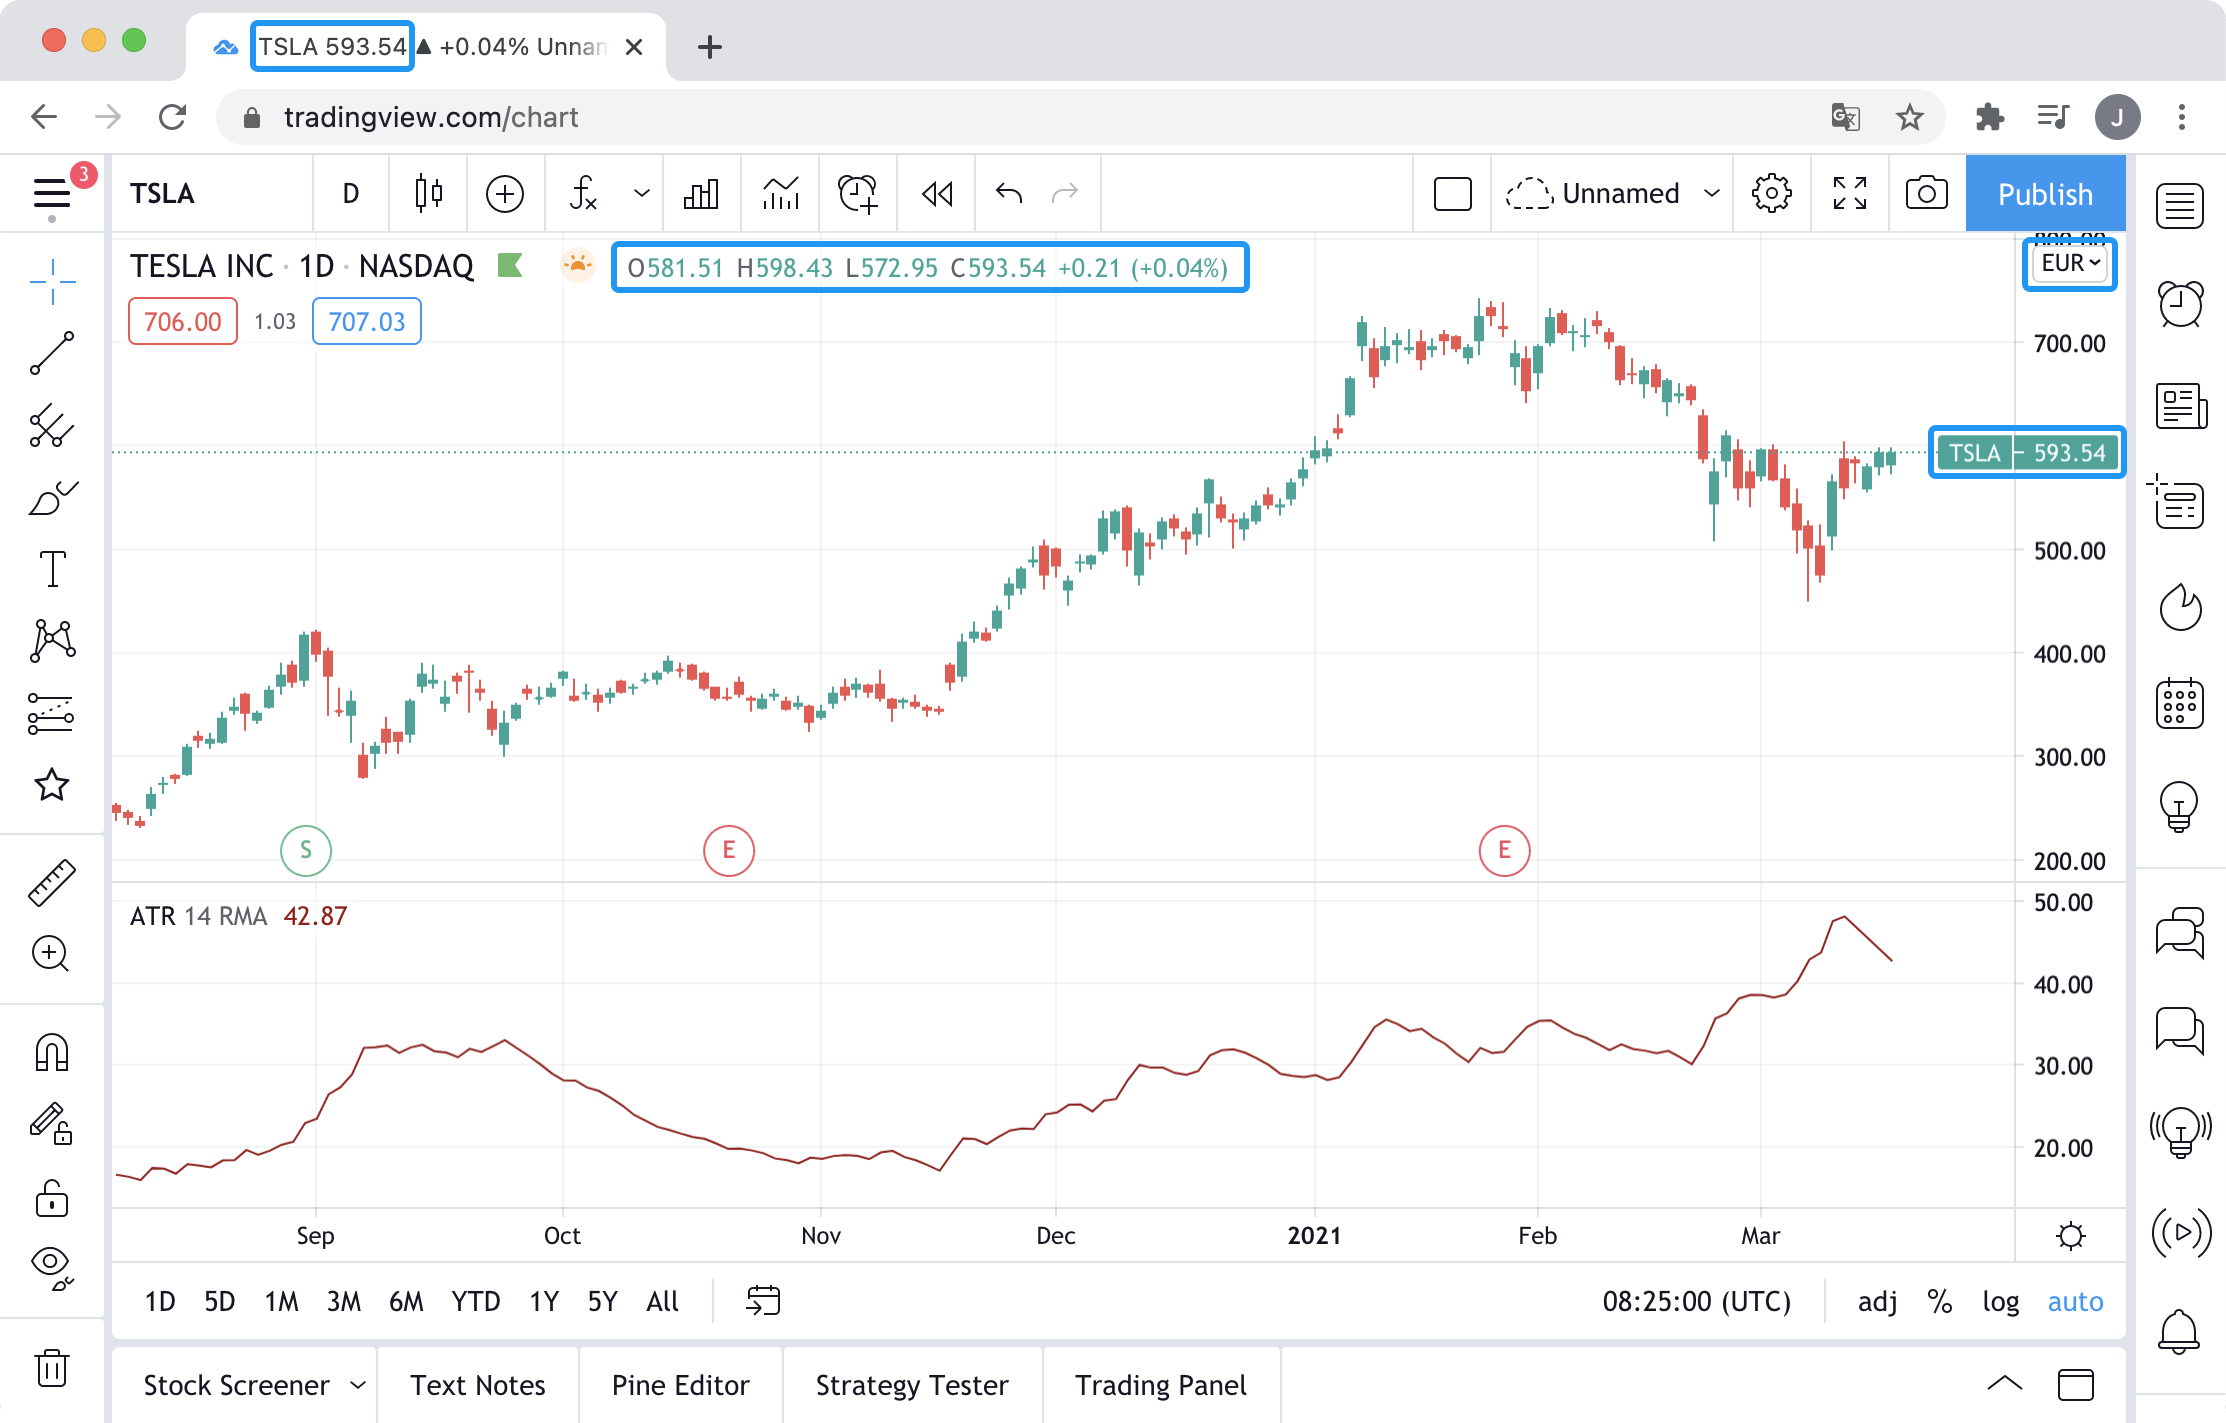
Task: Open chart settings gear
Action: 1772,193
